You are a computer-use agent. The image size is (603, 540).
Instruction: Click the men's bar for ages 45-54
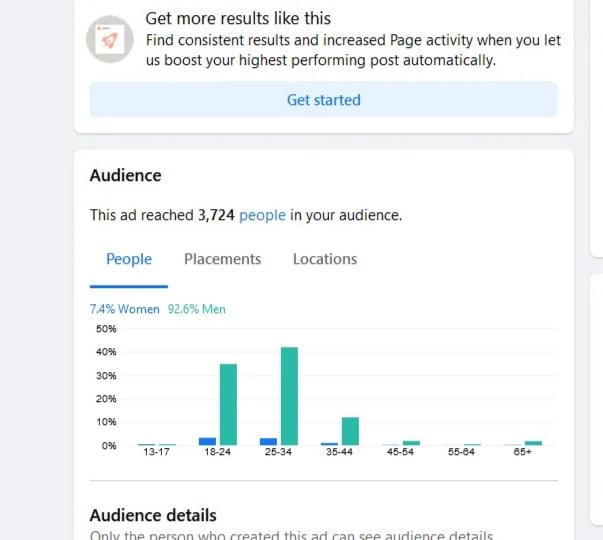click(411, 442)
